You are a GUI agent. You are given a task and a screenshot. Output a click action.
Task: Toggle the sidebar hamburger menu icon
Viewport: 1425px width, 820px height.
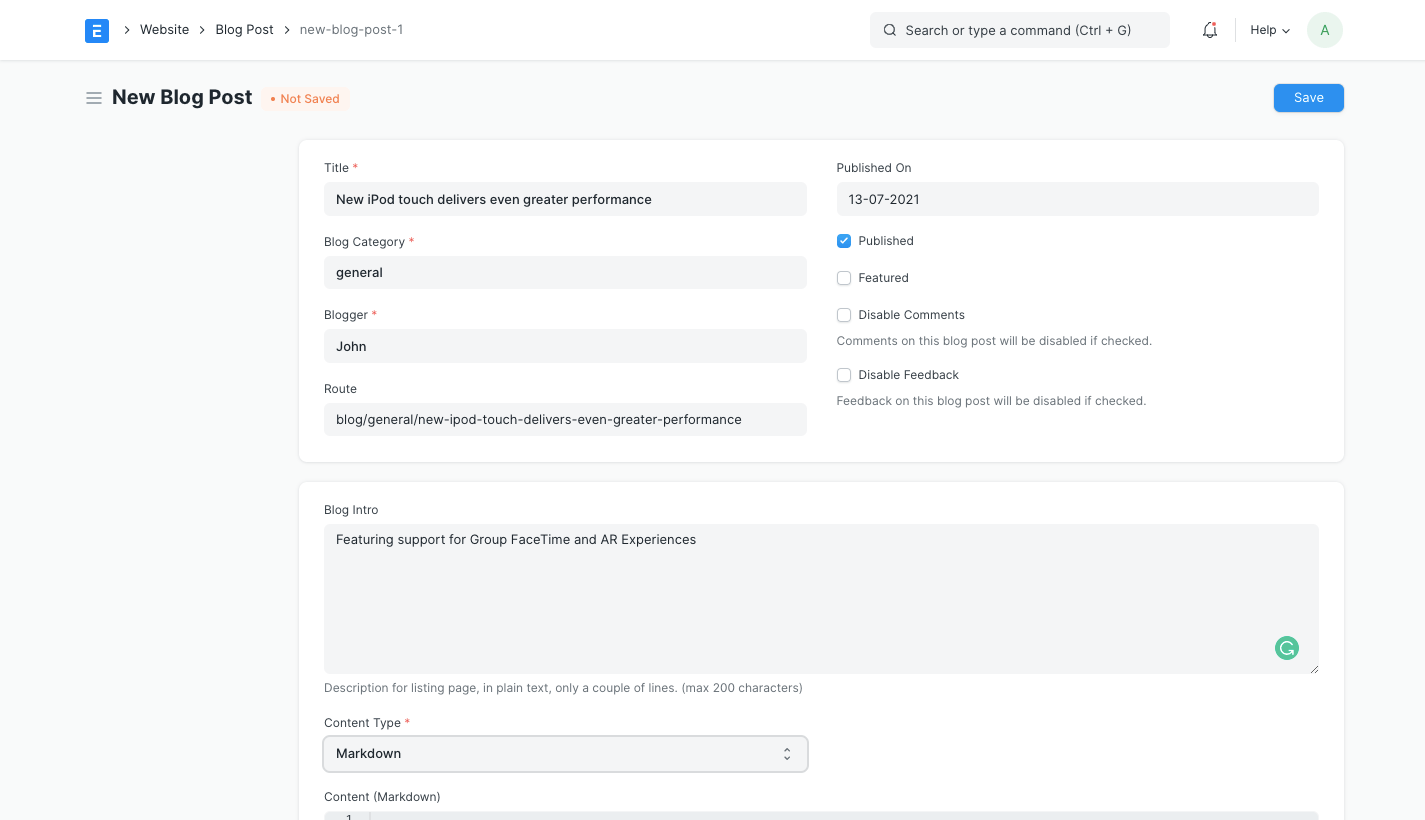click(x=94, y=98)
